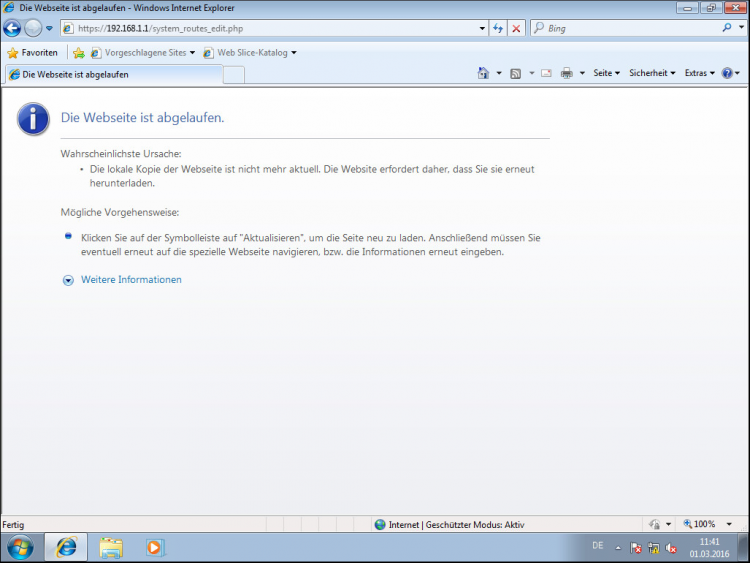Open the Sicherheit menu
This screenshot has width=750, height=563.
pyautogui.click(x=652, y=73)
